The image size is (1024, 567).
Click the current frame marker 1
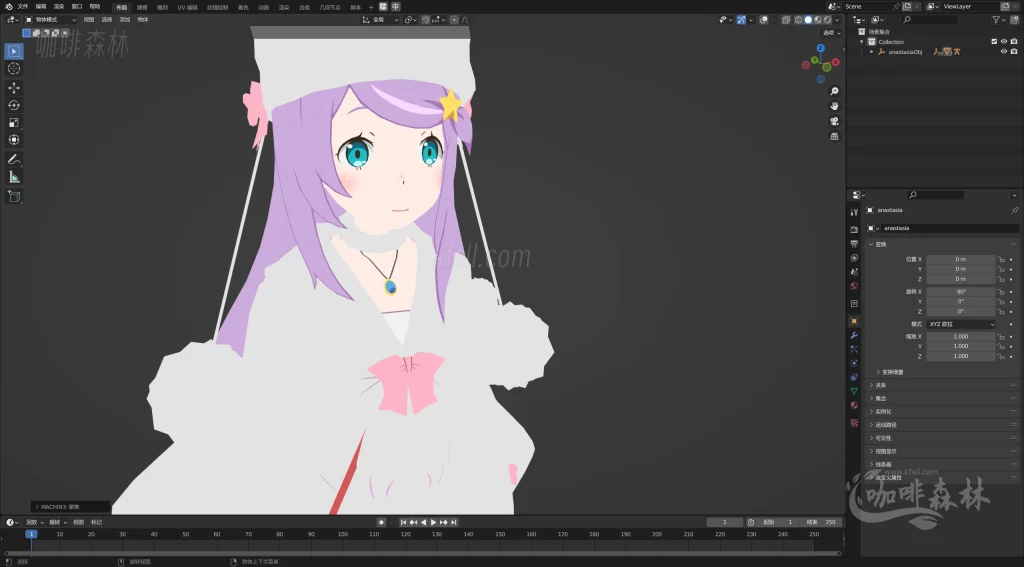[x=31, y=534]
